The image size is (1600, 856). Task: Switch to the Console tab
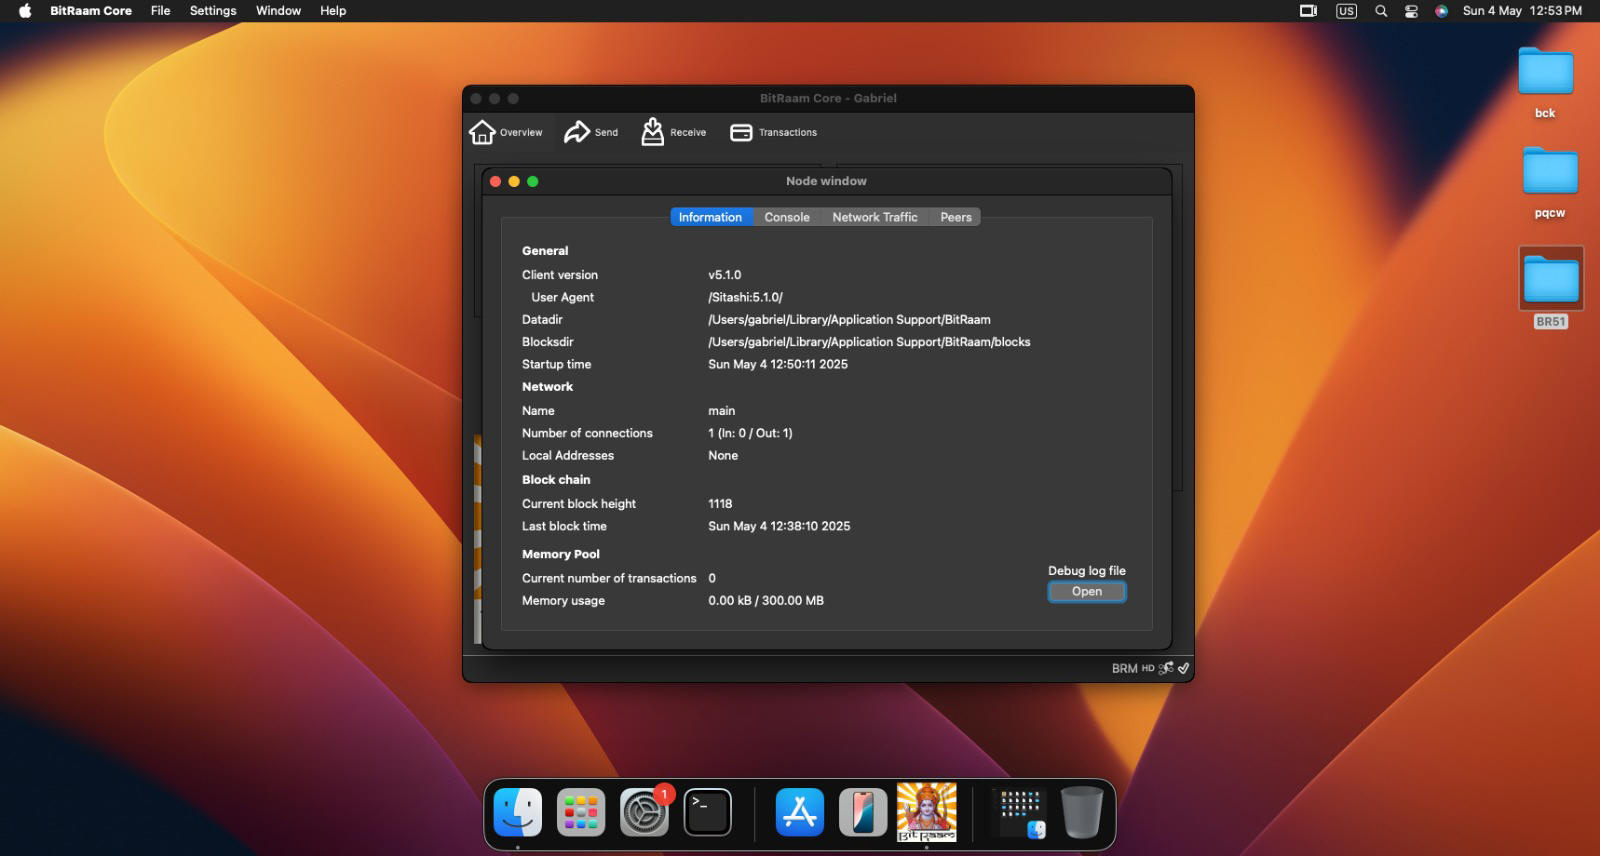coord(787,217)
